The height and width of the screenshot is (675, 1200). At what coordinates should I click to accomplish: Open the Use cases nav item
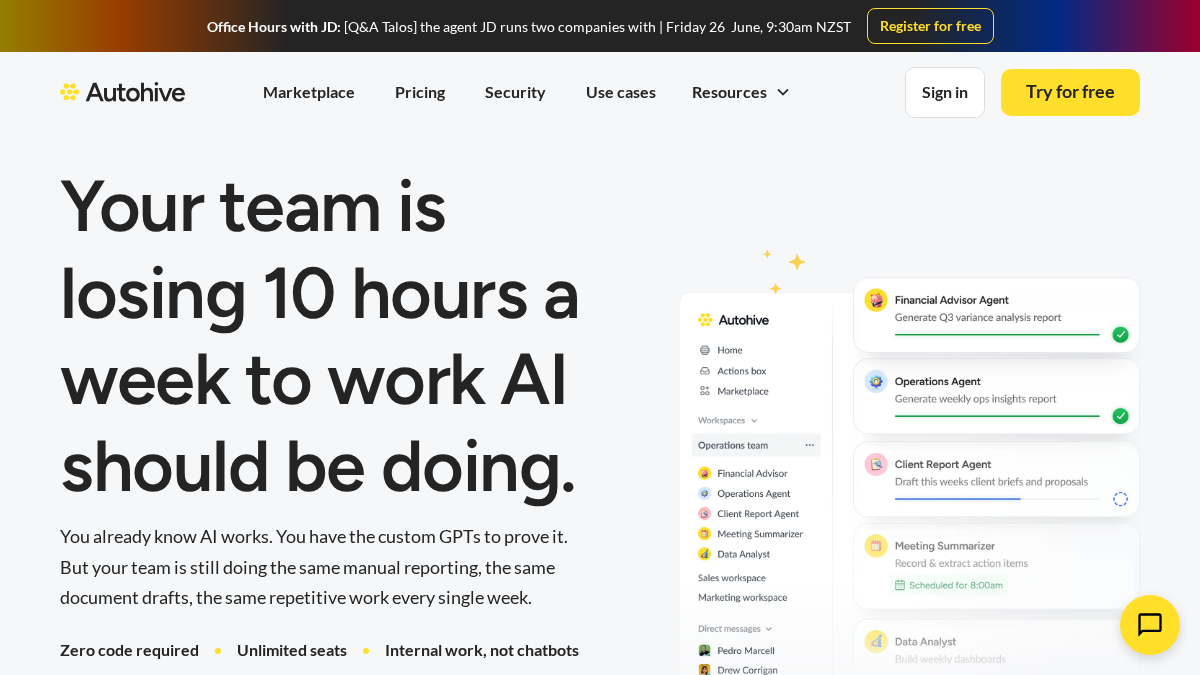[621, 92]
